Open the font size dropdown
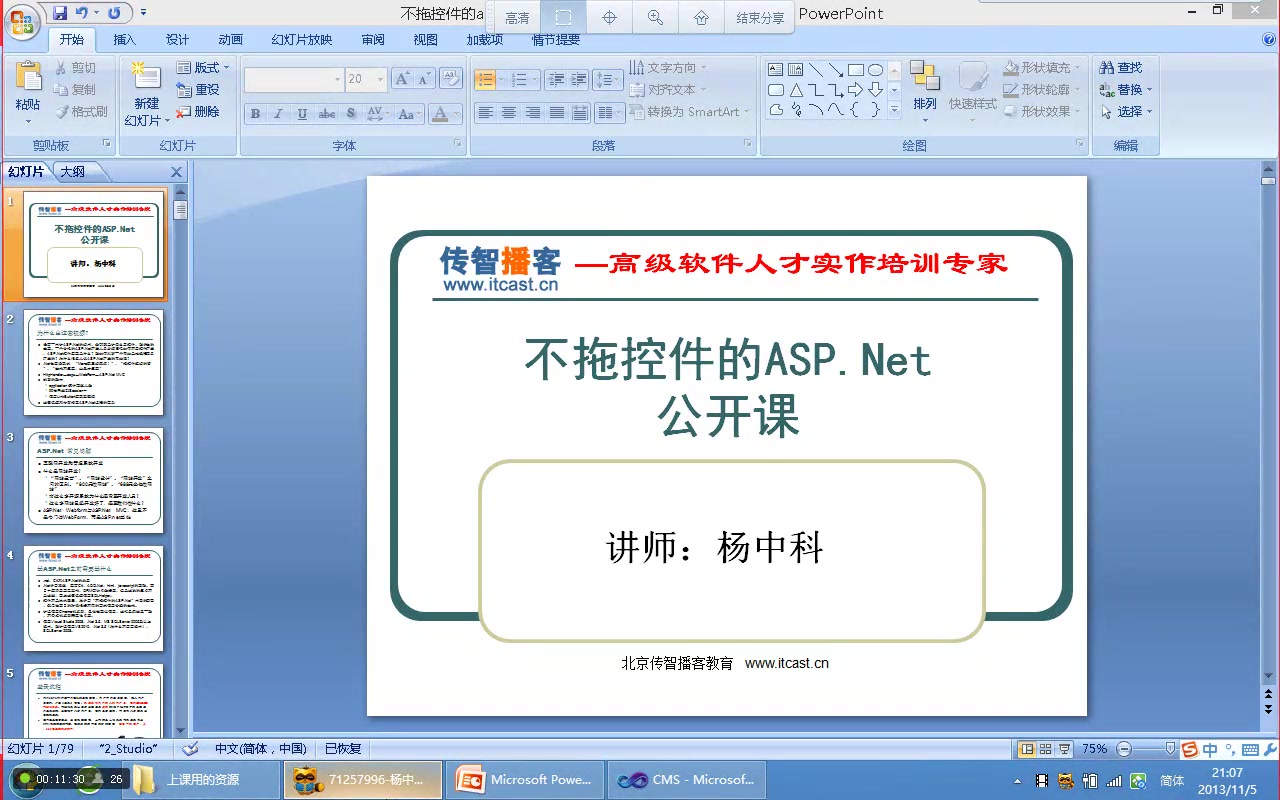Image resolution: width=1280 pixels, height=800 pixels. (381, 79)
